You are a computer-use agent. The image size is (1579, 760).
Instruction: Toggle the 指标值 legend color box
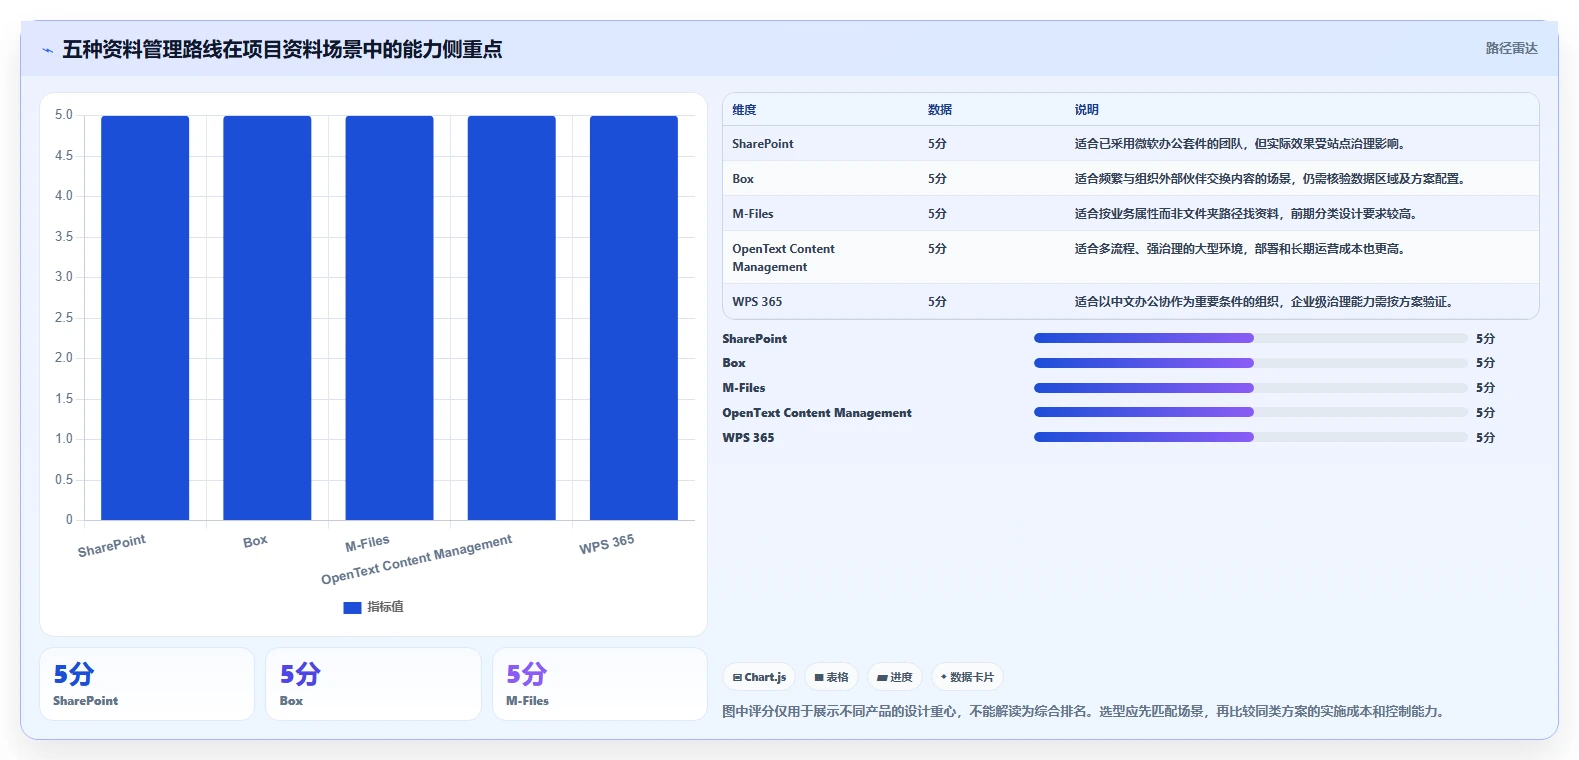[x=352, y=607]
